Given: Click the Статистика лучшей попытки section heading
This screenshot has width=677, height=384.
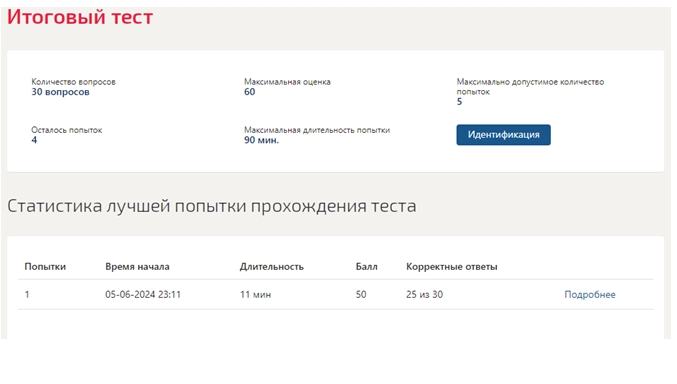Looking at the screenshot, I should [212, 206].
